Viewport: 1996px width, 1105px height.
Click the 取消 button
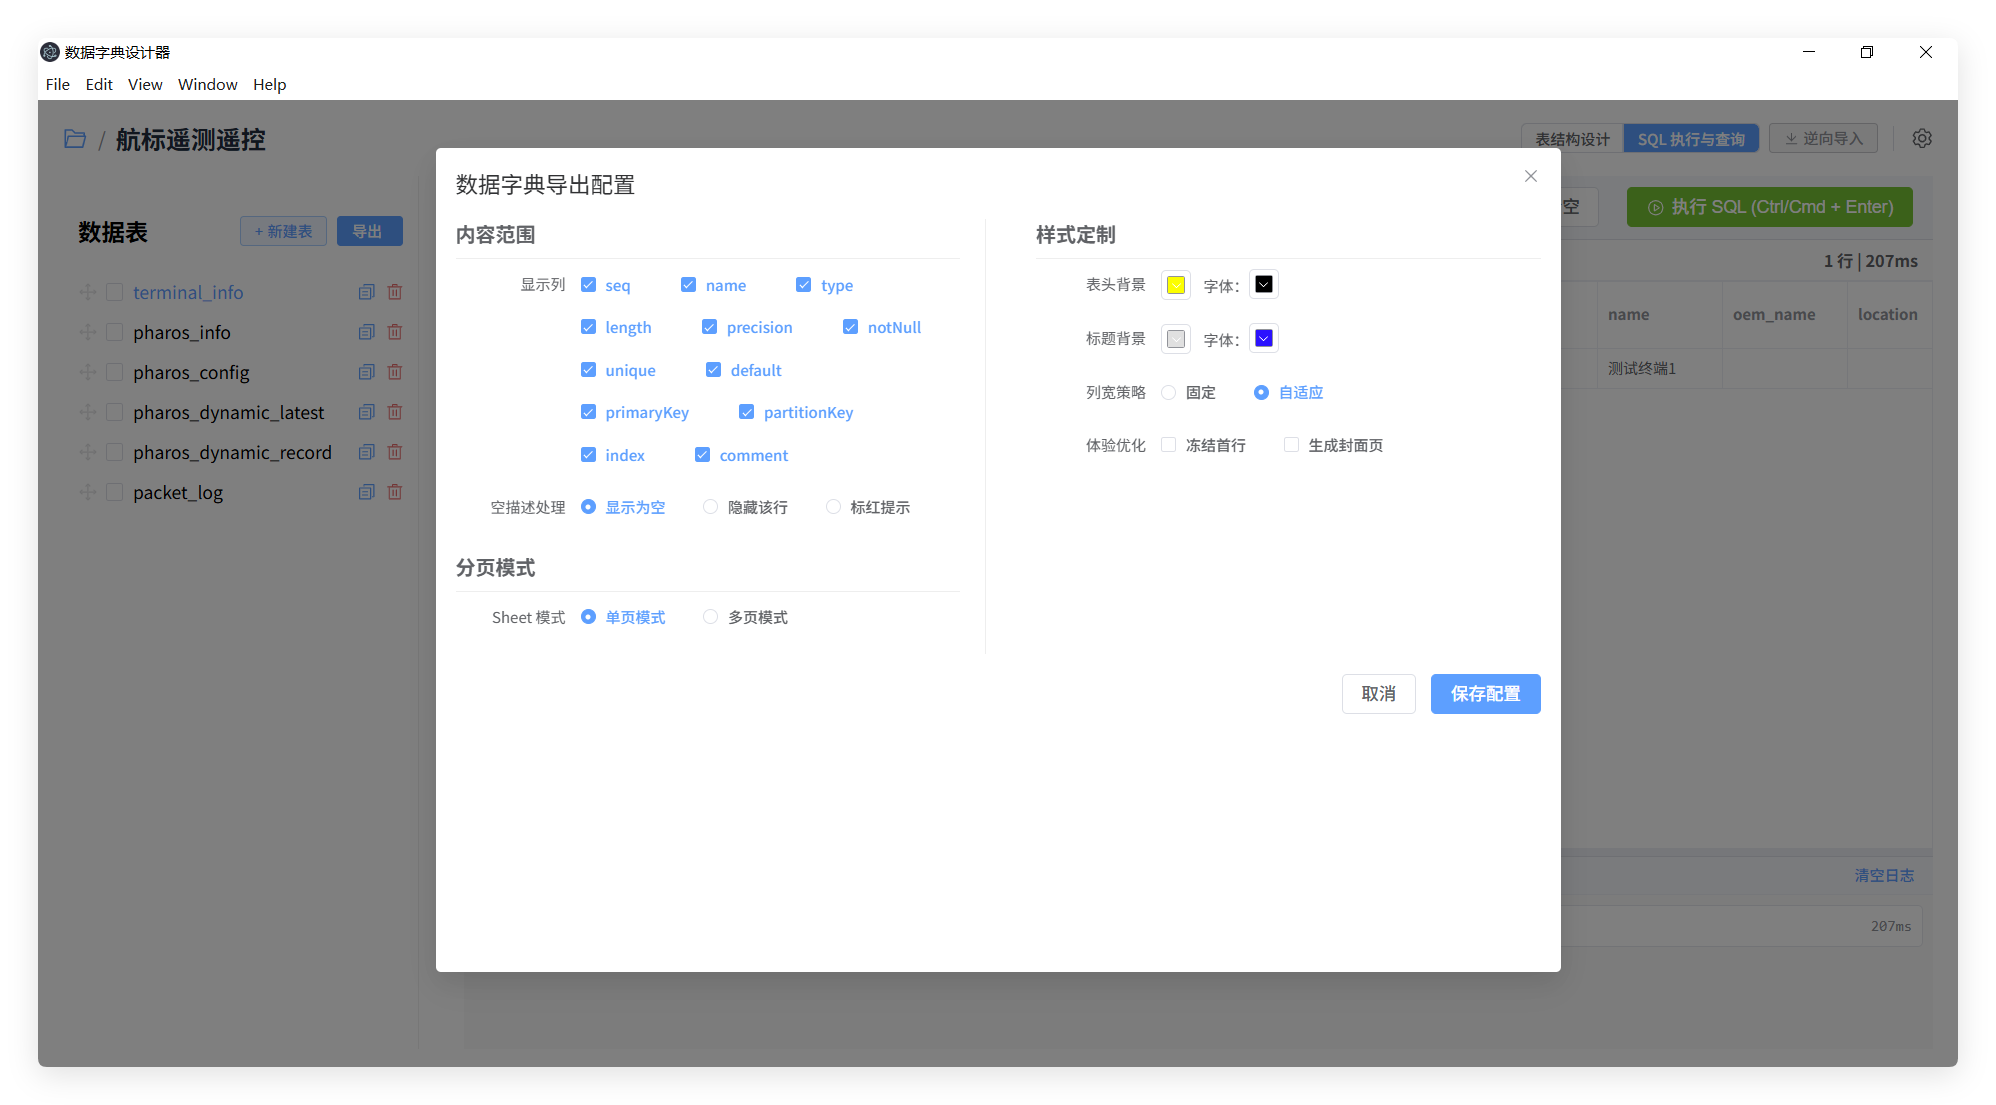[1378, 694]
